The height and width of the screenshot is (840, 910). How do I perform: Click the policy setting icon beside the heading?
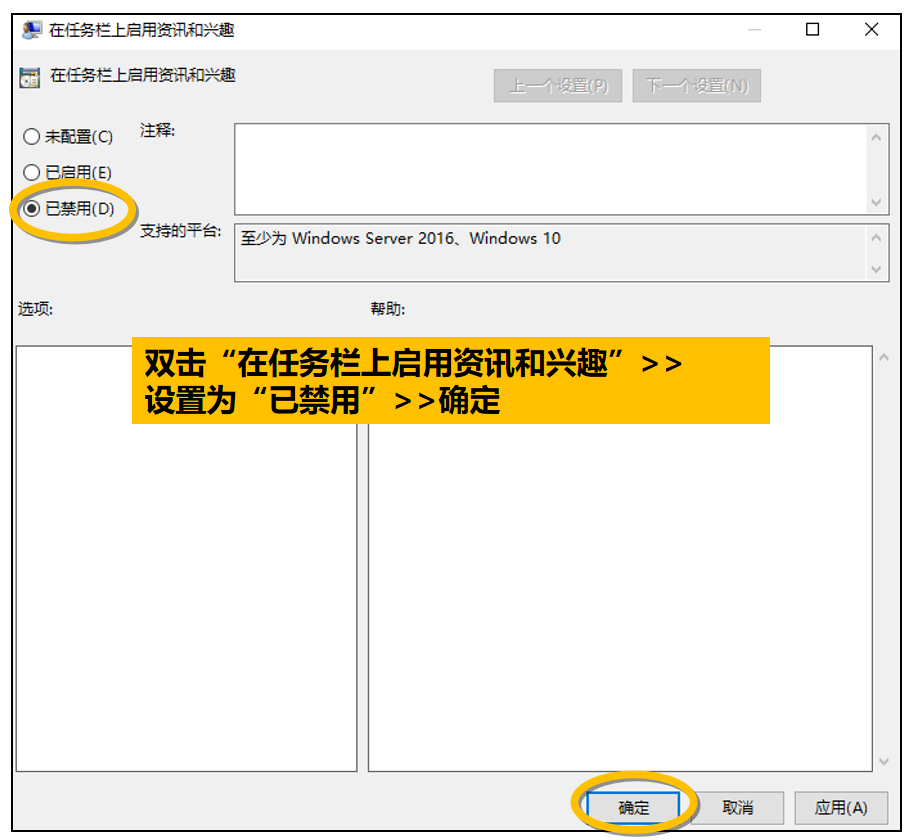click(30, 78)
